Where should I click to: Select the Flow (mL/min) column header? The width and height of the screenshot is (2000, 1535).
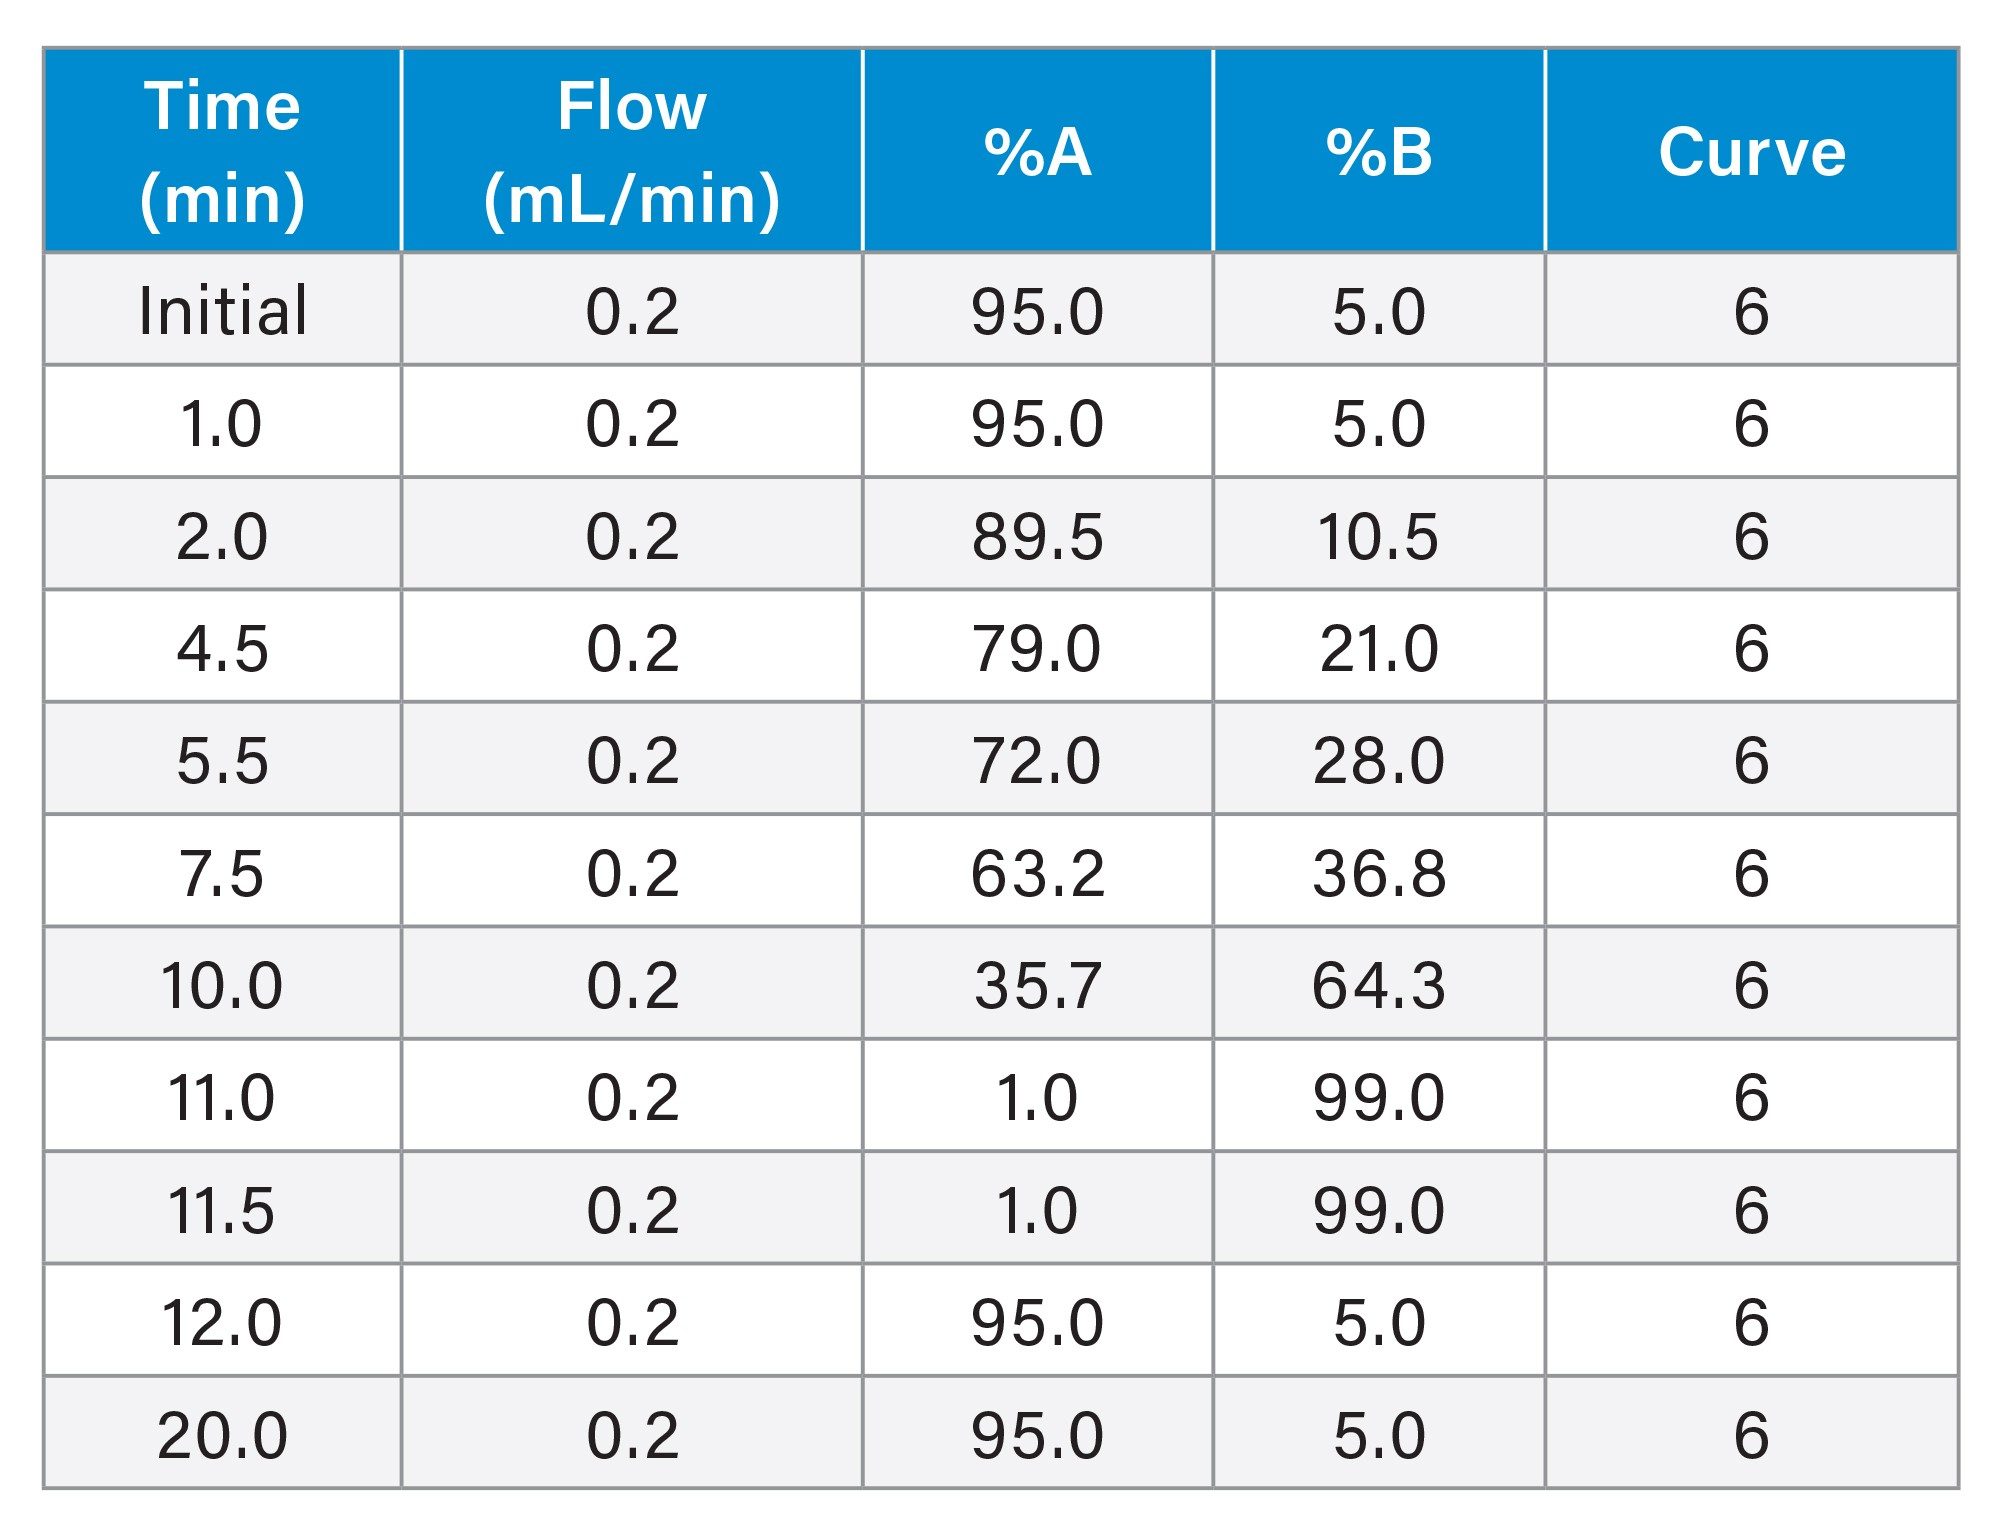[632, 150]
